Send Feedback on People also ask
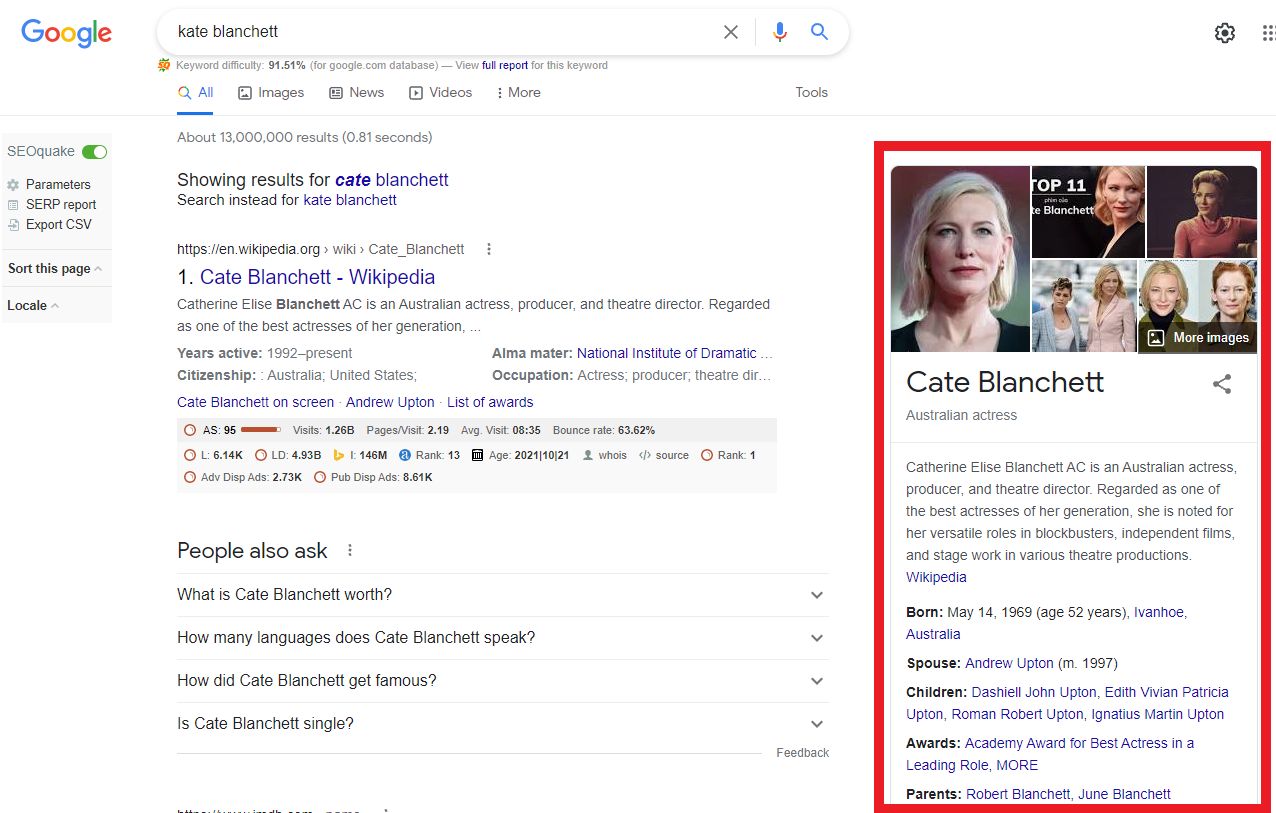This screenshot has width=1276, height=813. pos(803,753)
